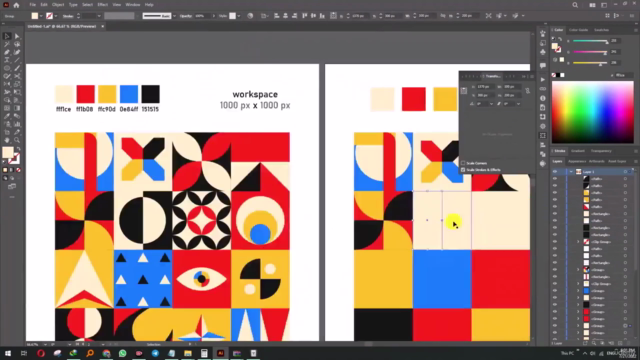Open the fill color dropdown in control bar
The width and height of the screenshot is (640, 360).
(x=41, y=16)
